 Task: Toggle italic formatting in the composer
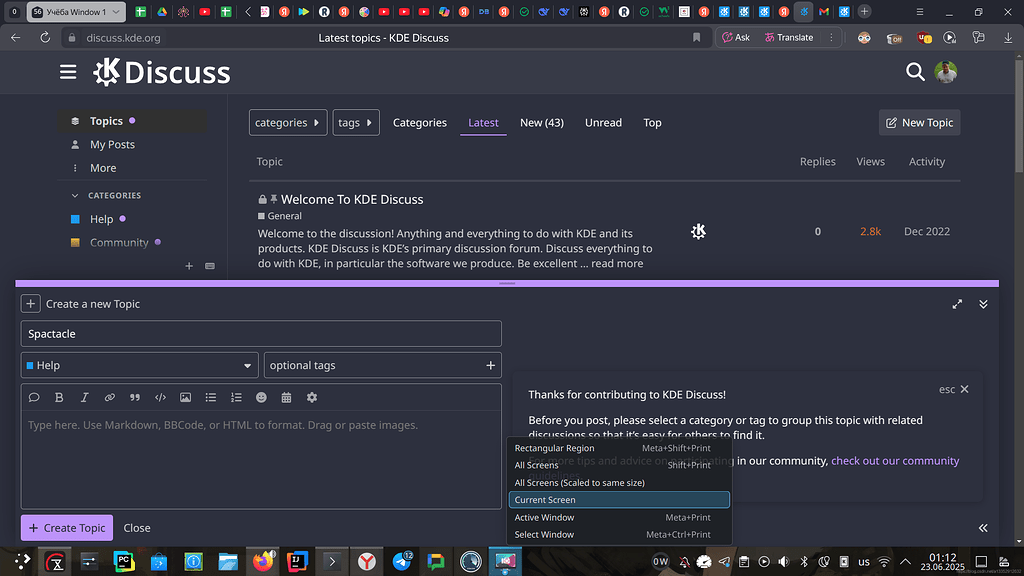pos(84,397)
